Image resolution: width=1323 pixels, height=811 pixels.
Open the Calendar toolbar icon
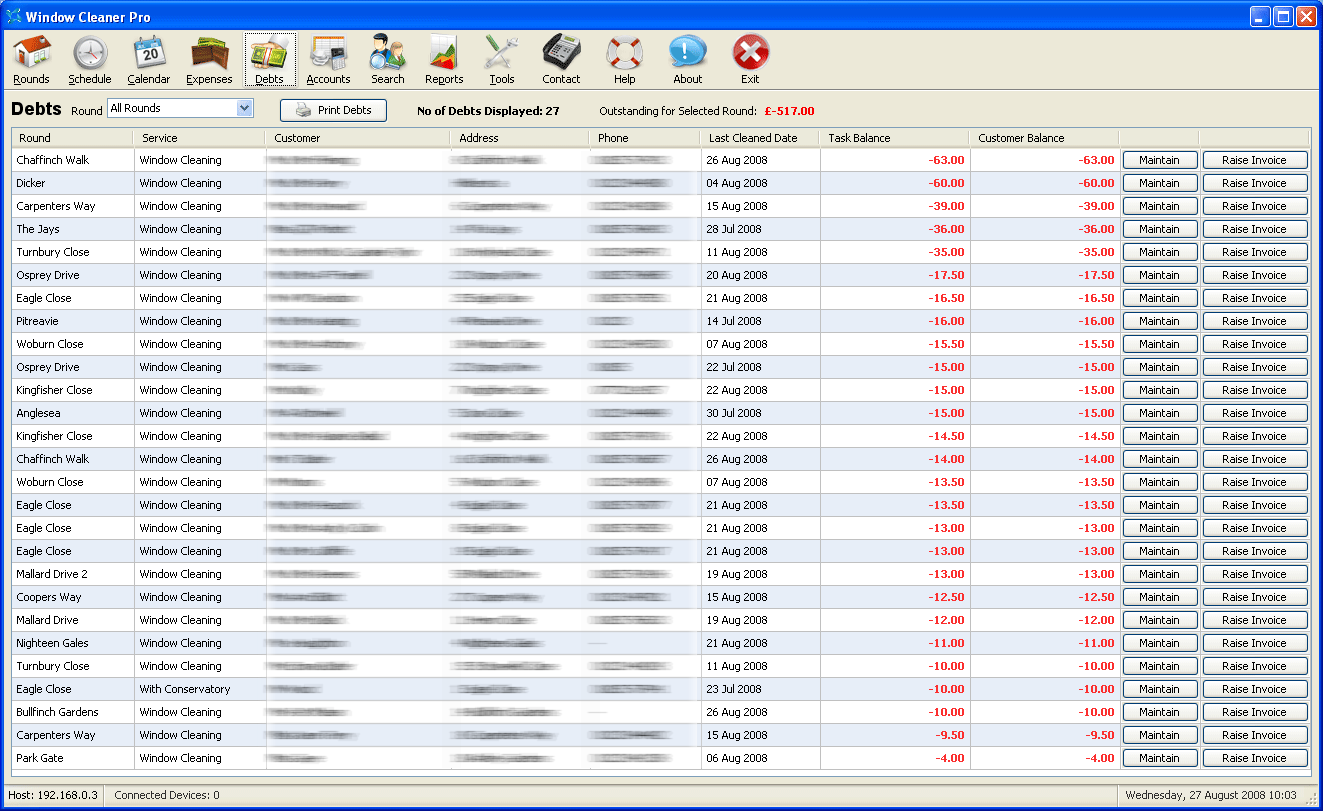click(x=148, y=52)
